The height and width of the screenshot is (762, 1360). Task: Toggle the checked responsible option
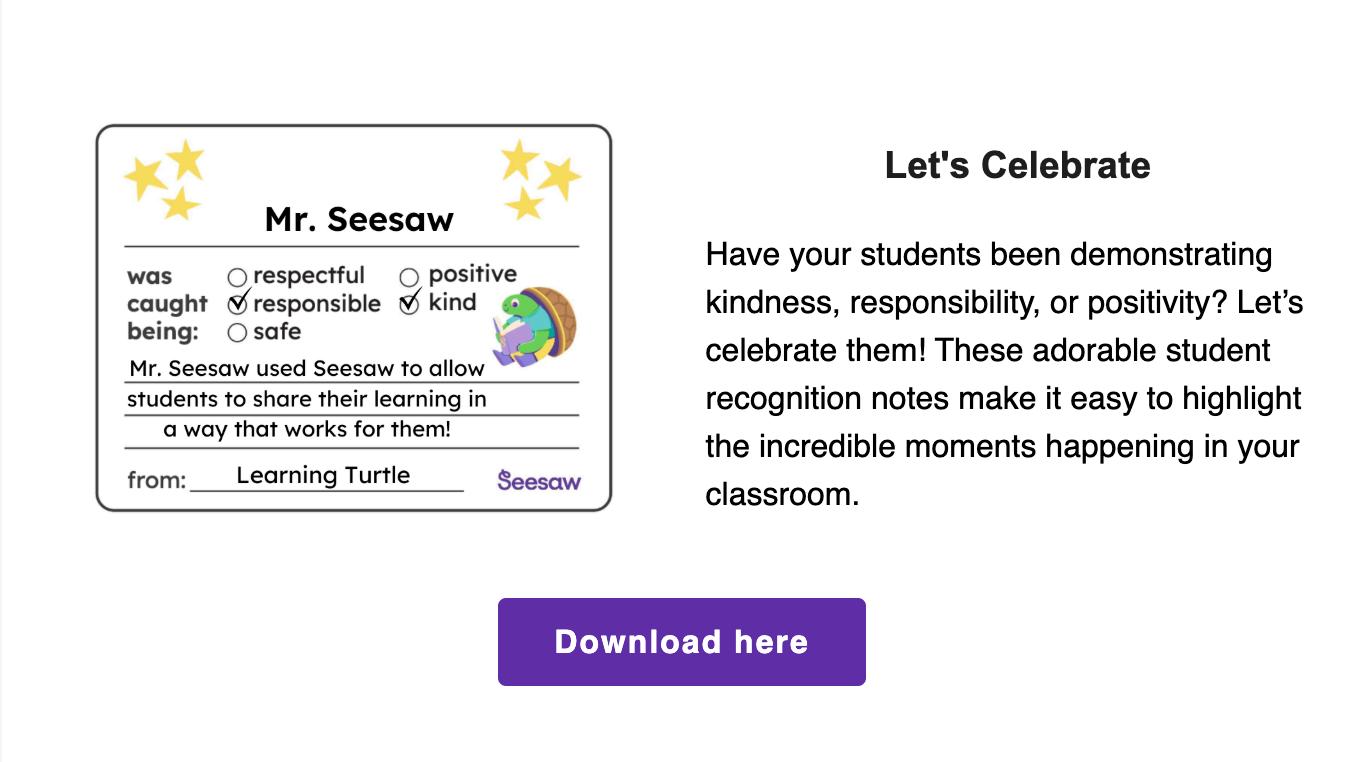click(238, 303)
